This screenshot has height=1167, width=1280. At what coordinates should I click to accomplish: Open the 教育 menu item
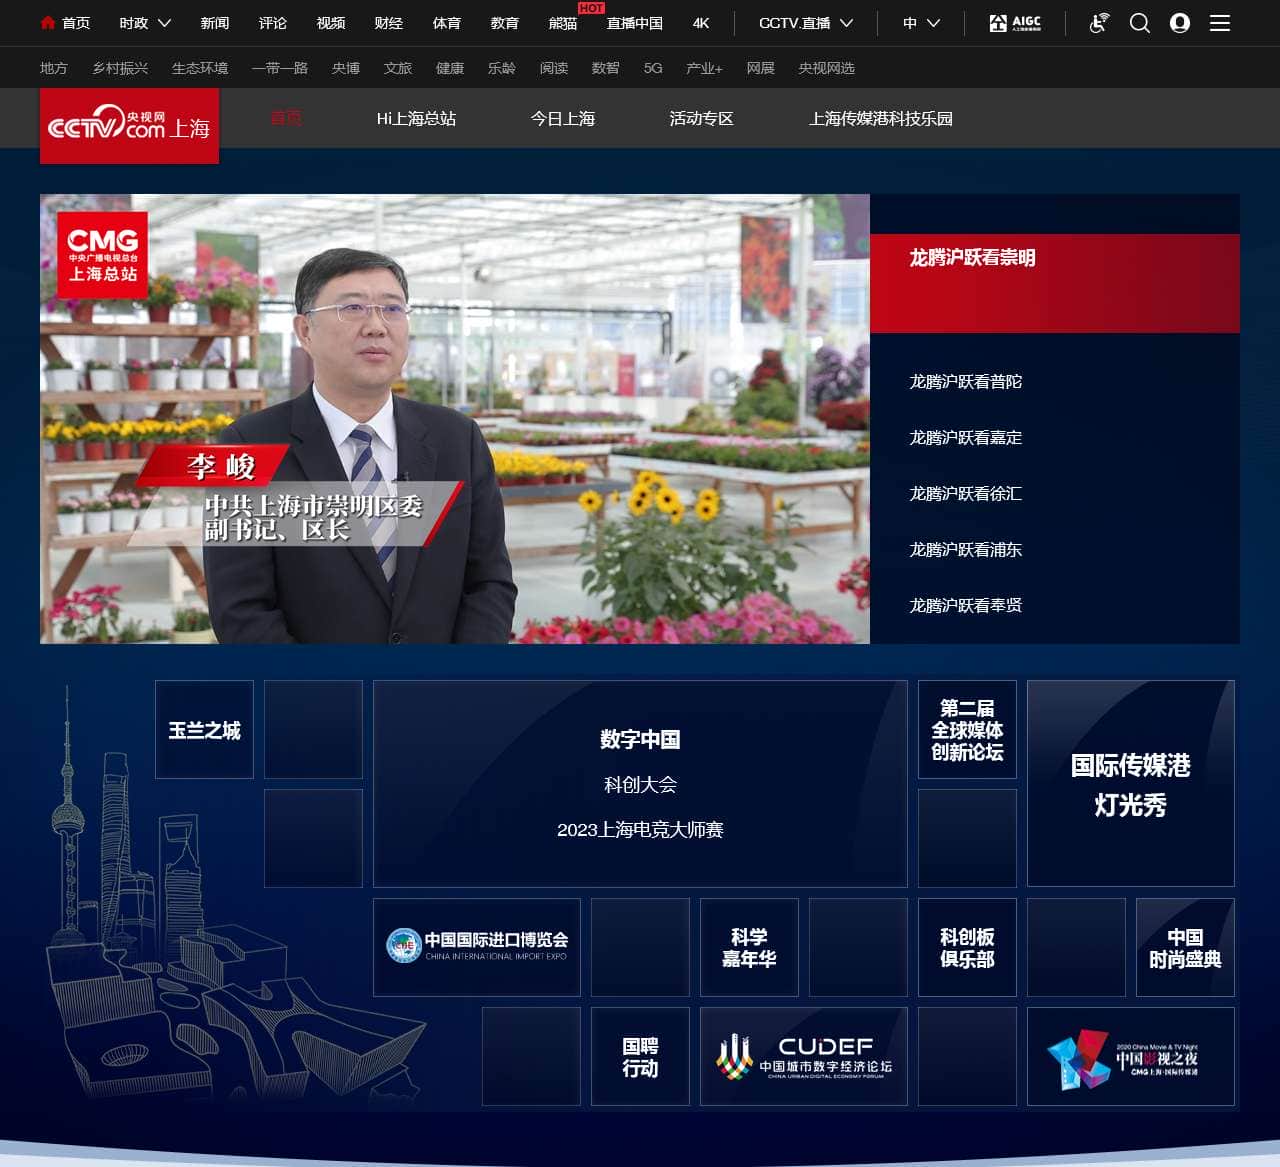click(505, 23)
